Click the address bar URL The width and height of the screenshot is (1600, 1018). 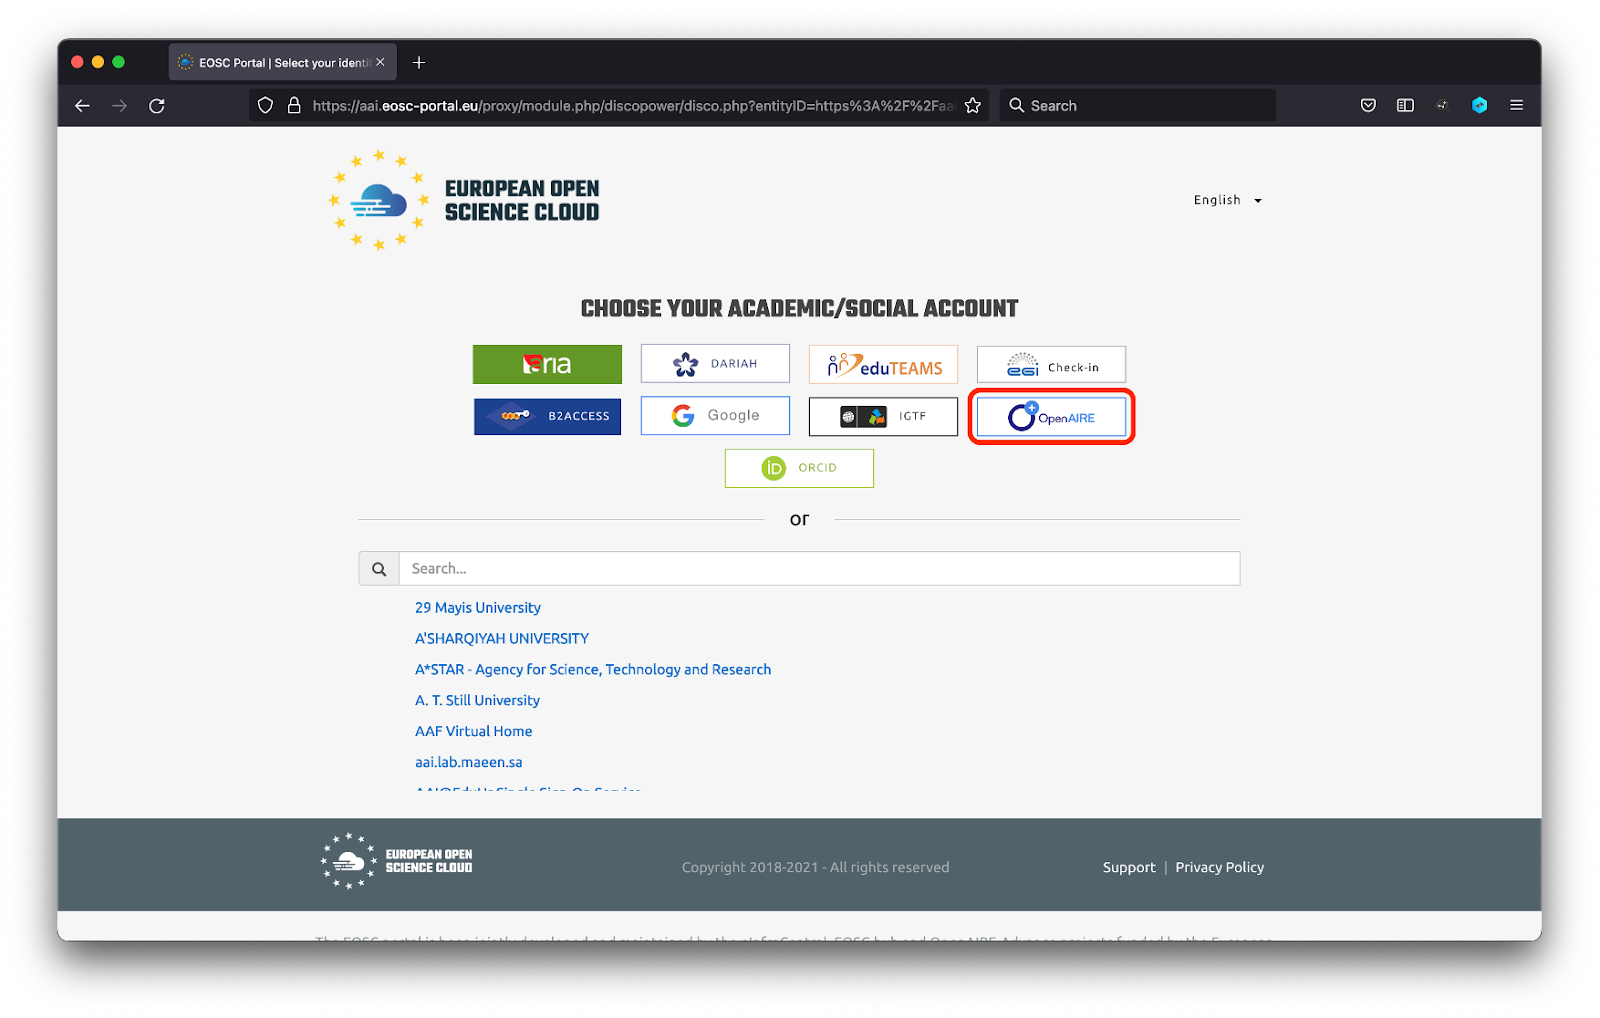[x=632, y=106]
